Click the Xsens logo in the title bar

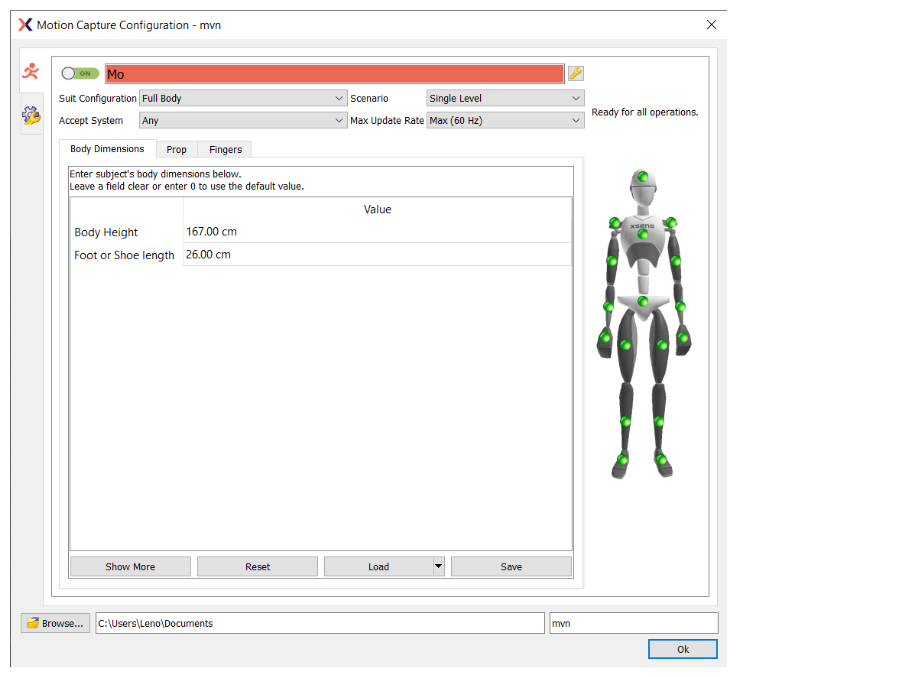click(x=25, y=25)
